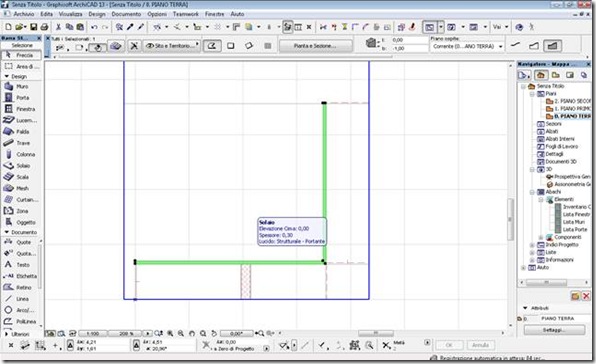Click the Save (floppy disk) toolbar icon
596x364 pixels.
33,27
